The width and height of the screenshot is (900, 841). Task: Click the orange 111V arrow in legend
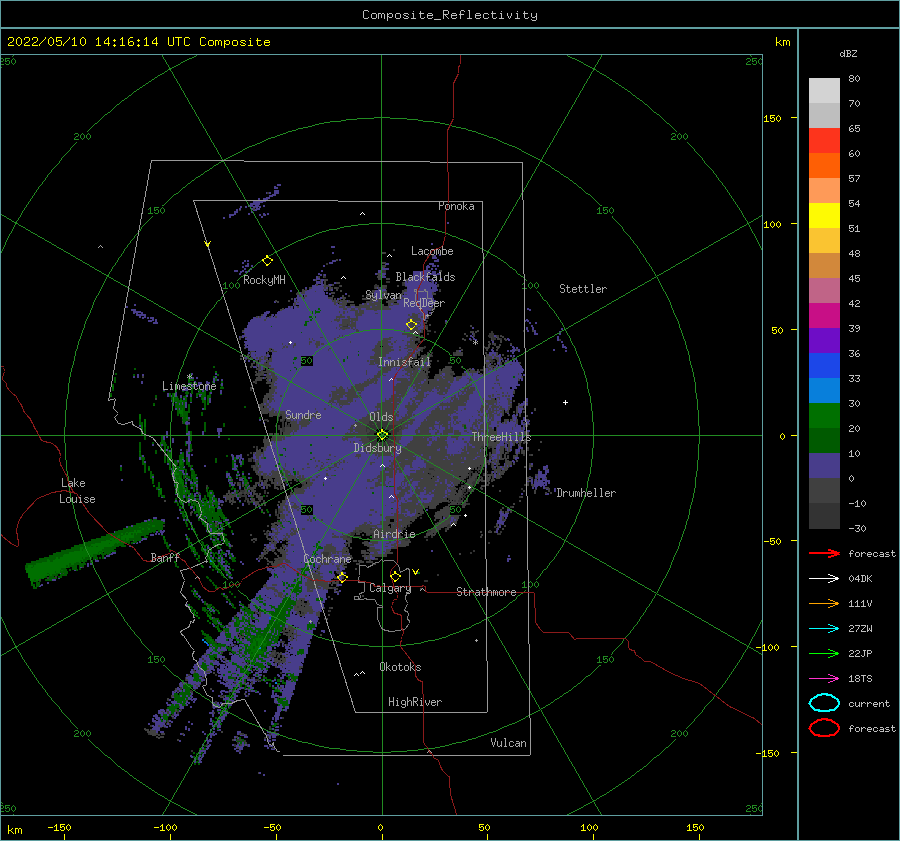point(824,603)
